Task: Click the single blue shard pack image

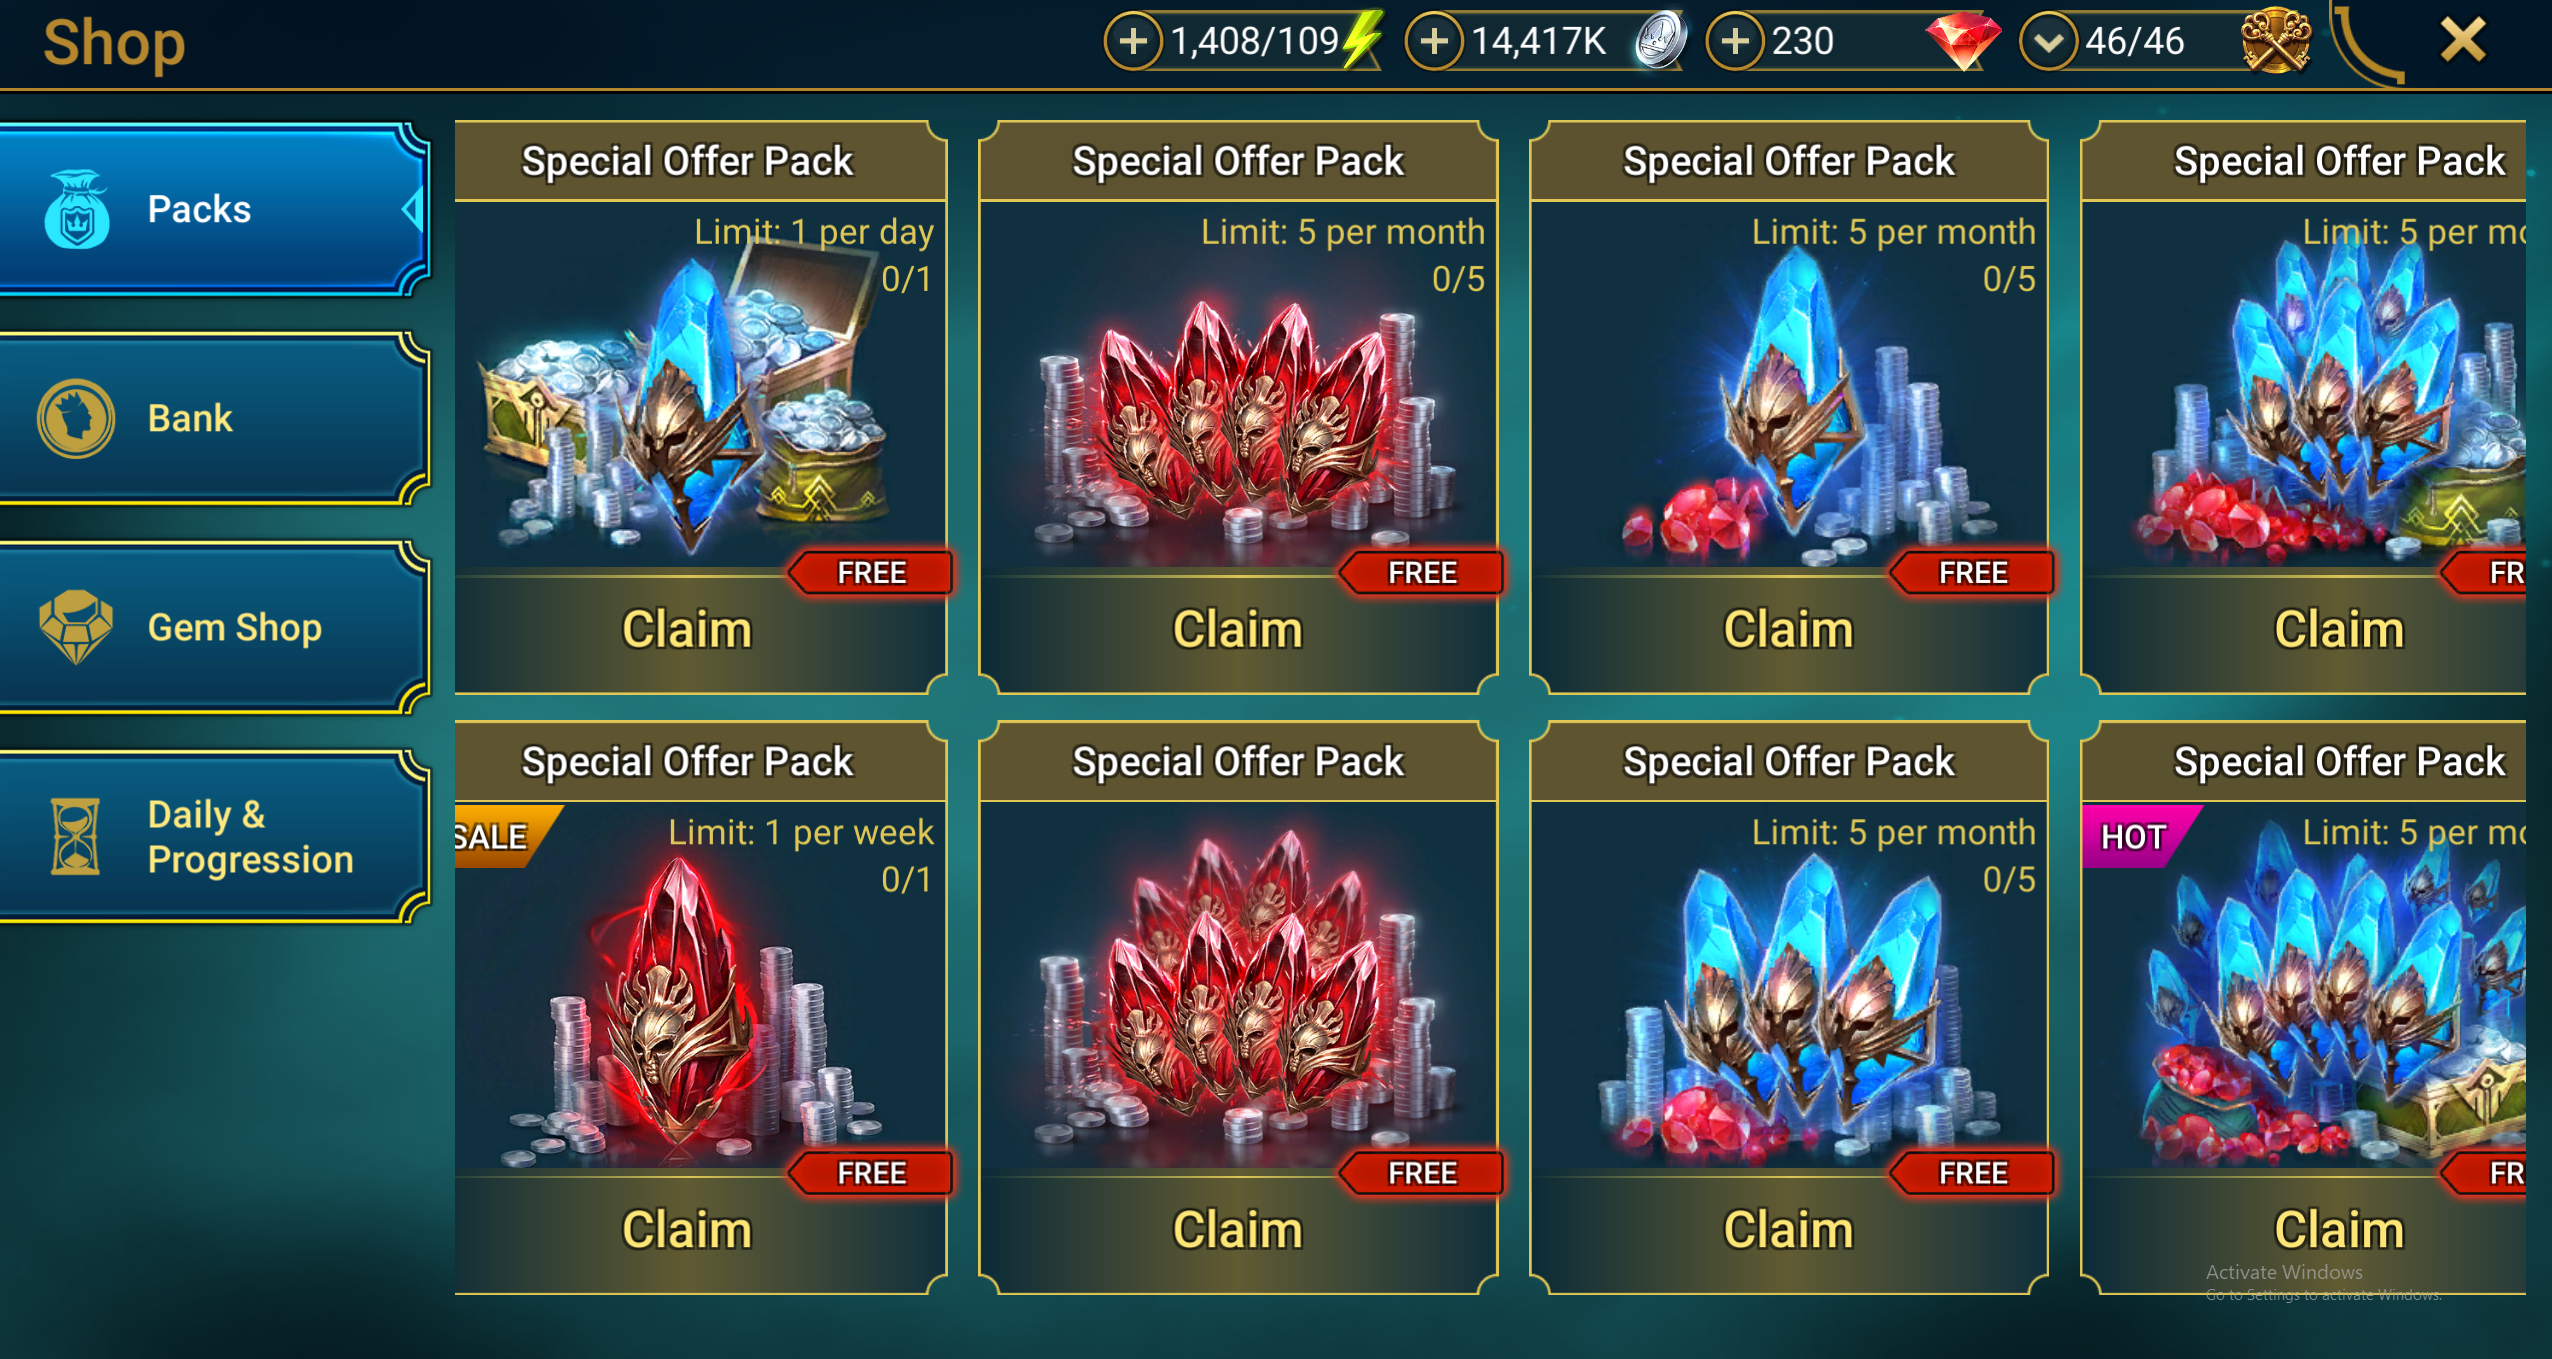Action: [x=1789, y=400]
